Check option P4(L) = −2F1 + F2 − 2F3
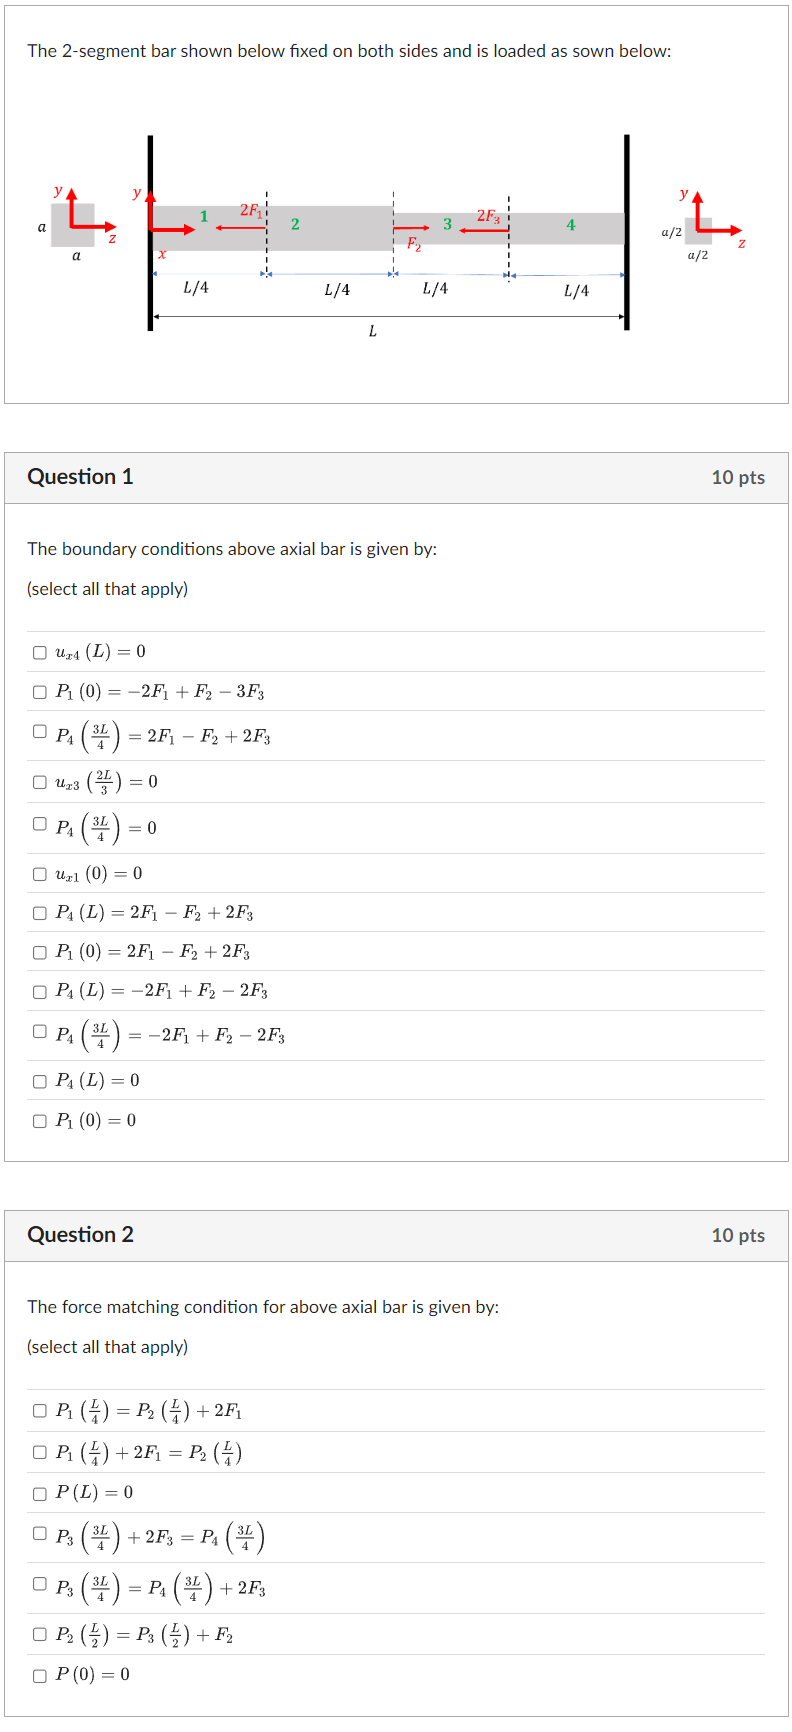 click(x=39, y=992)
